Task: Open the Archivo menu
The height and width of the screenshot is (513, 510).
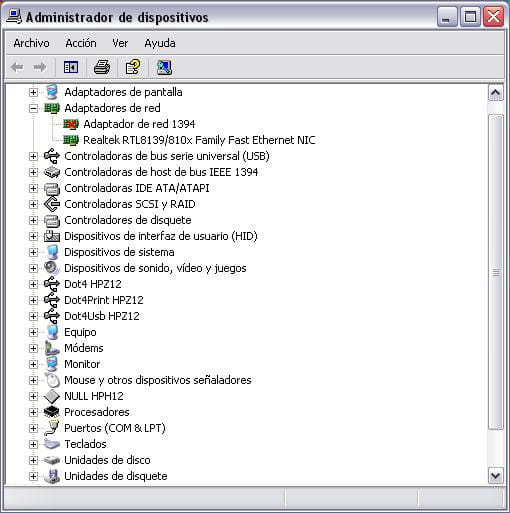Action: point(31,43)
